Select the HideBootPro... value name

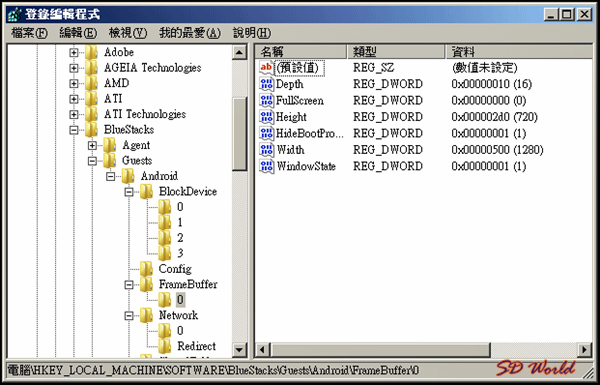coord(310,133)
